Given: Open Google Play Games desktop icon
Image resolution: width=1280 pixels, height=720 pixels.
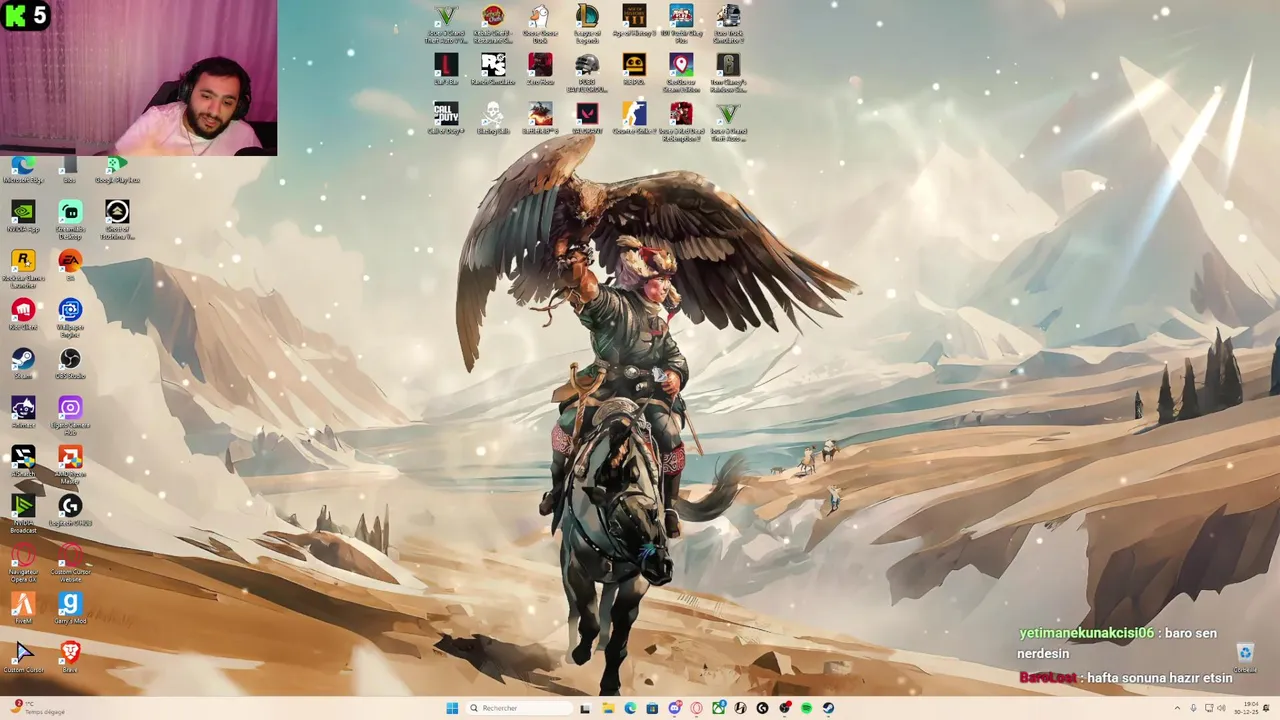Looking at the screenshot, I should [x=117, y=170].
